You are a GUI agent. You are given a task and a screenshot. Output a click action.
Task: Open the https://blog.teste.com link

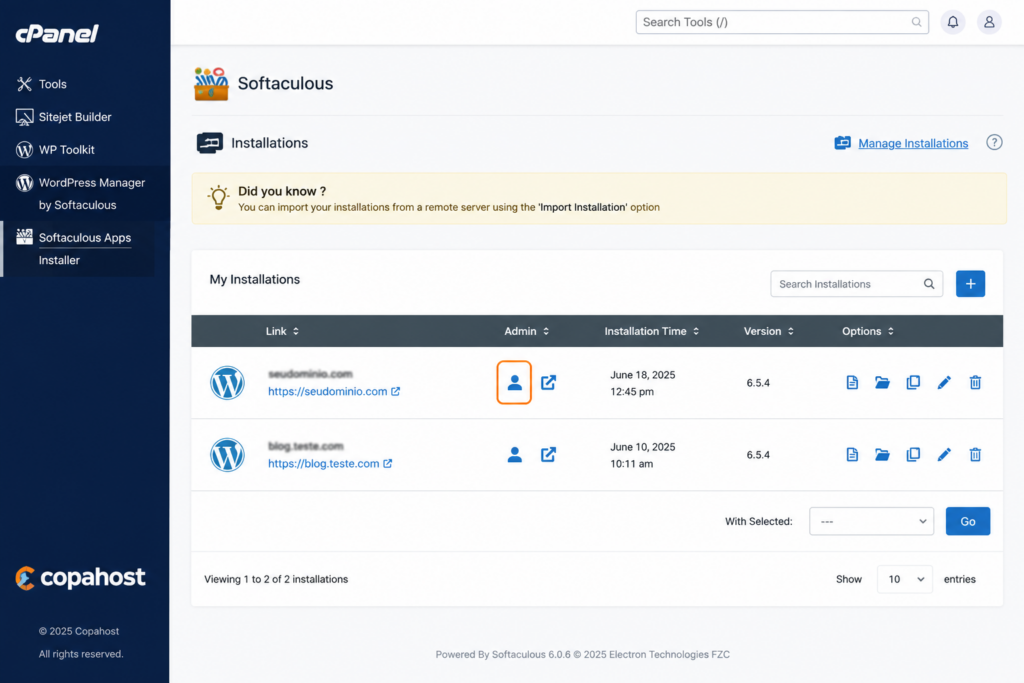point(330,463)
